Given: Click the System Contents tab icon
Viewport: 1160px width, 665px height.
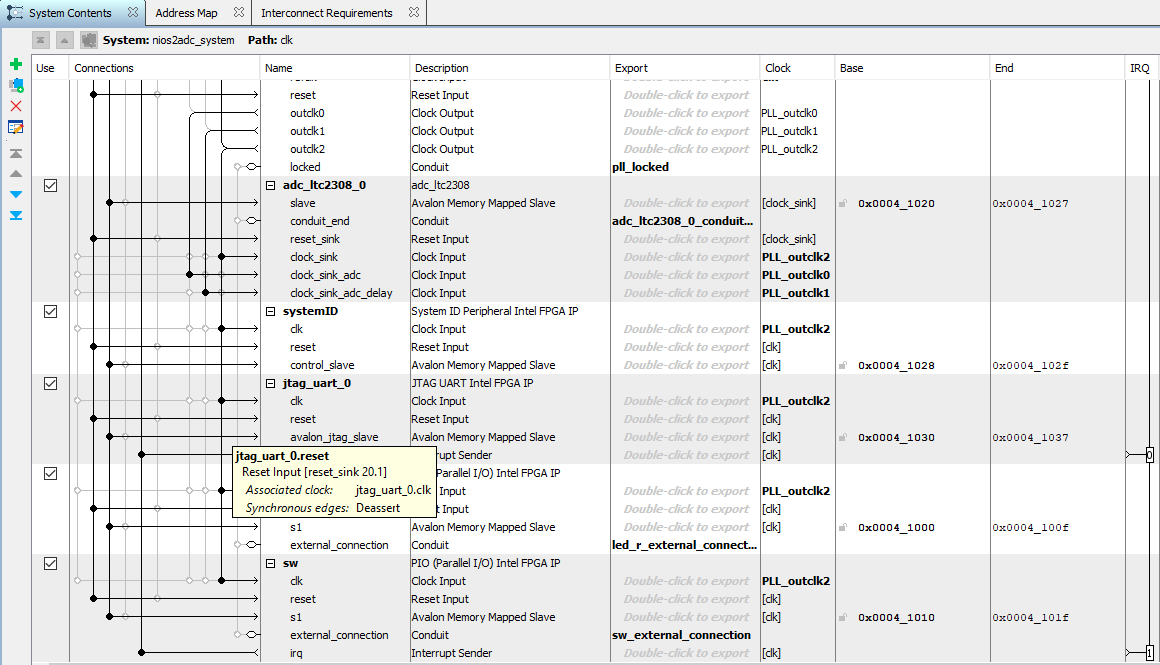Looking at the screenshot, I should click(15, 13).
